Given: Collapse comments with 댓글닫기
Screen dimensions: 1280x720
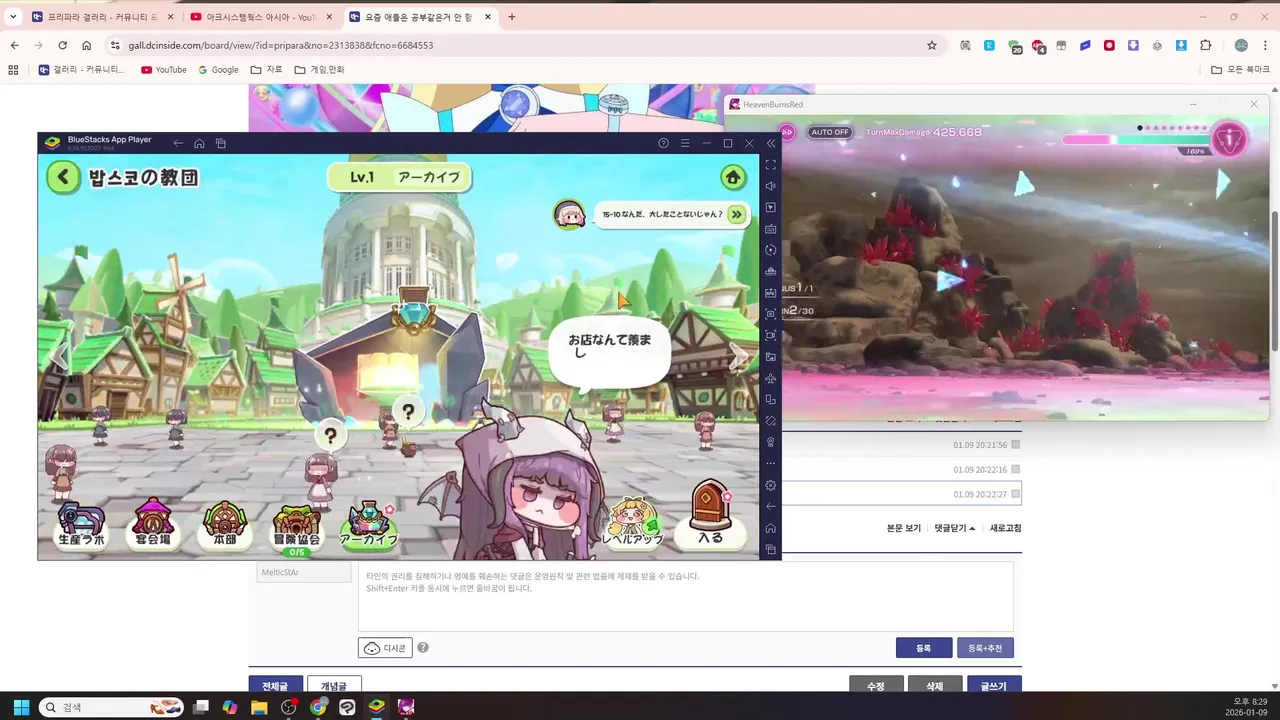Looking at the screenshot, I should coord(955,528).
